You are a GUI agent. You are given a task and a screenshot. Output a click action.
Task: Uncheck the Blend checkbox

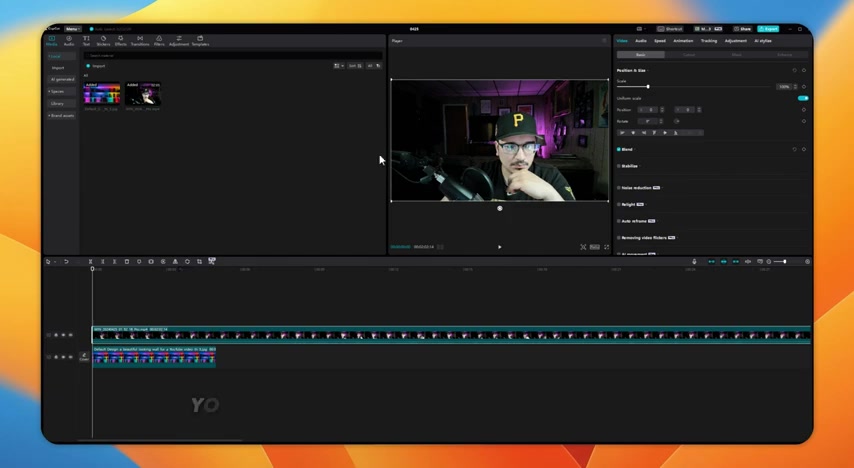point(619,149)
